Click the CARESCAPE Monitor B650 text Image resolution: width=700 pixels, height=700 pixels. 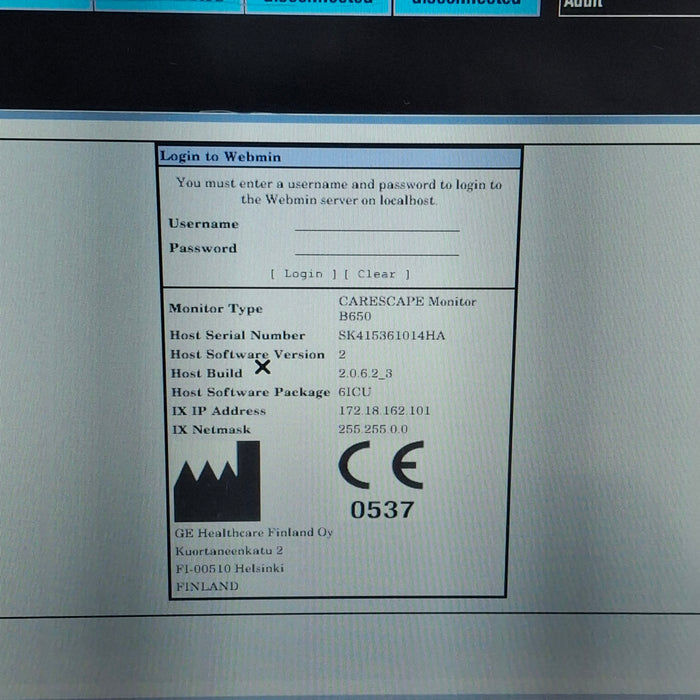(x=406, y=308)
